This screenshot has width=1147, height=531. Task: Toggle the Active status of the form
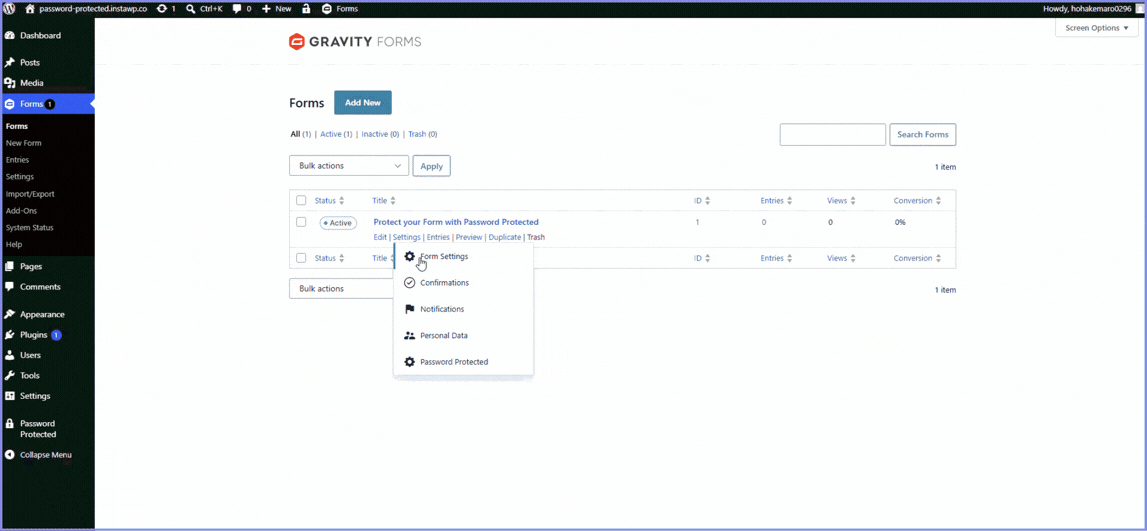[x=338, y=223]
